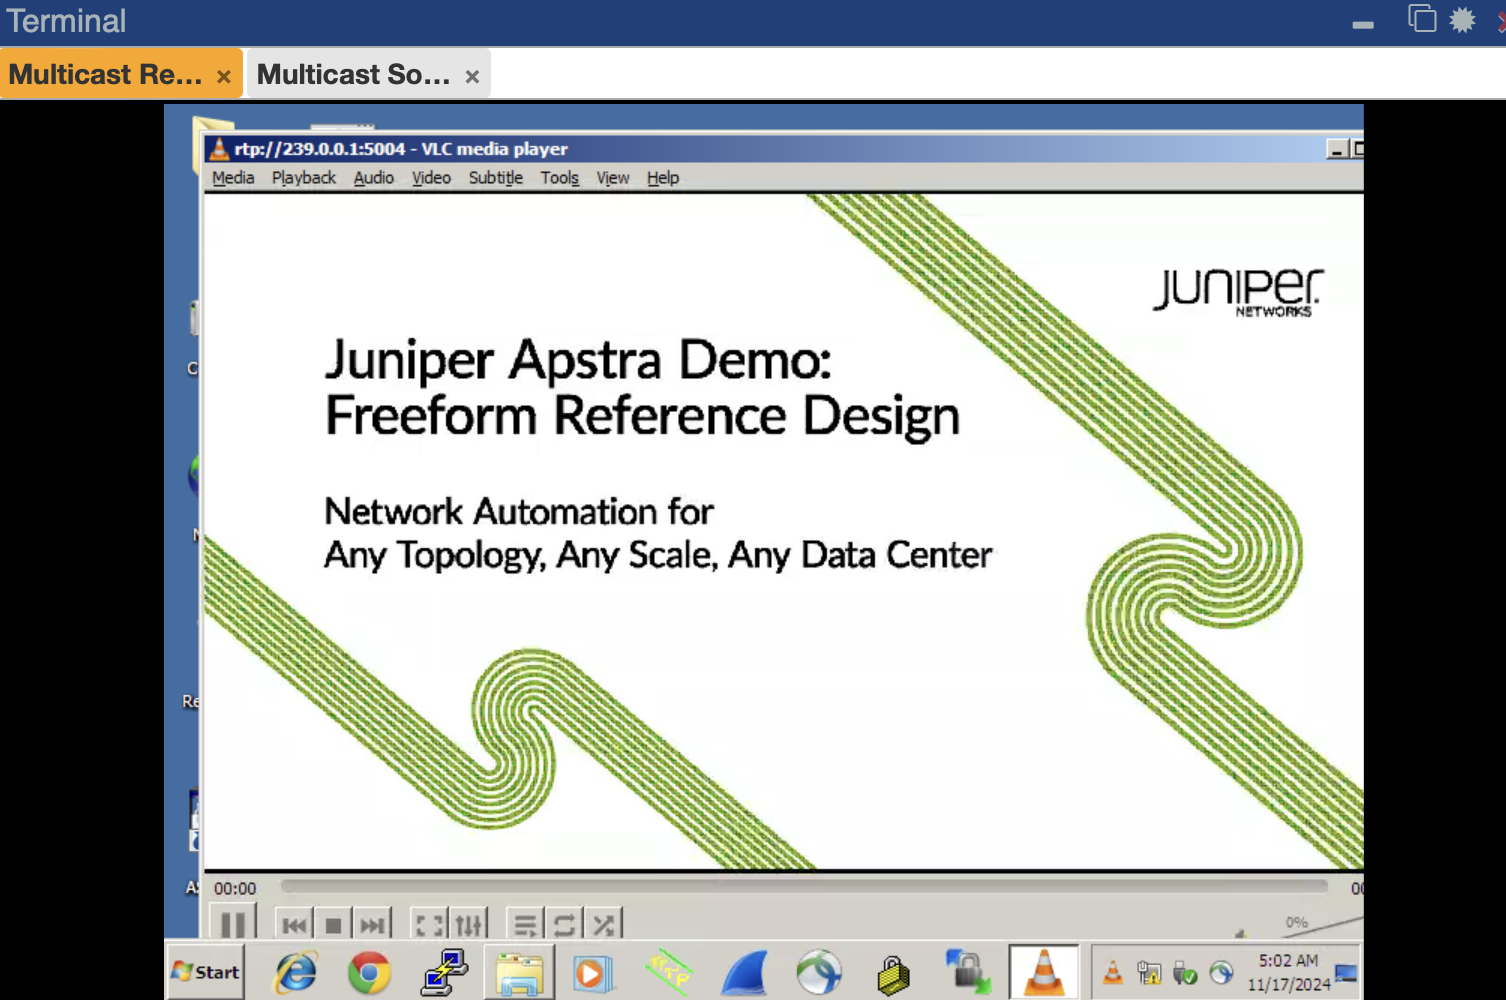Open the Media menu

[232, 177]
